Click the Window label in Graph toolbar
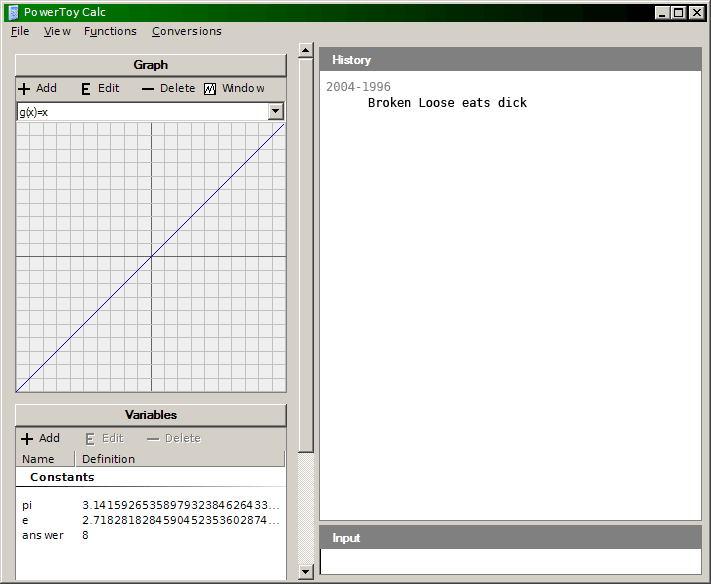This screenshot has height=584, width=711. [243, 88]
